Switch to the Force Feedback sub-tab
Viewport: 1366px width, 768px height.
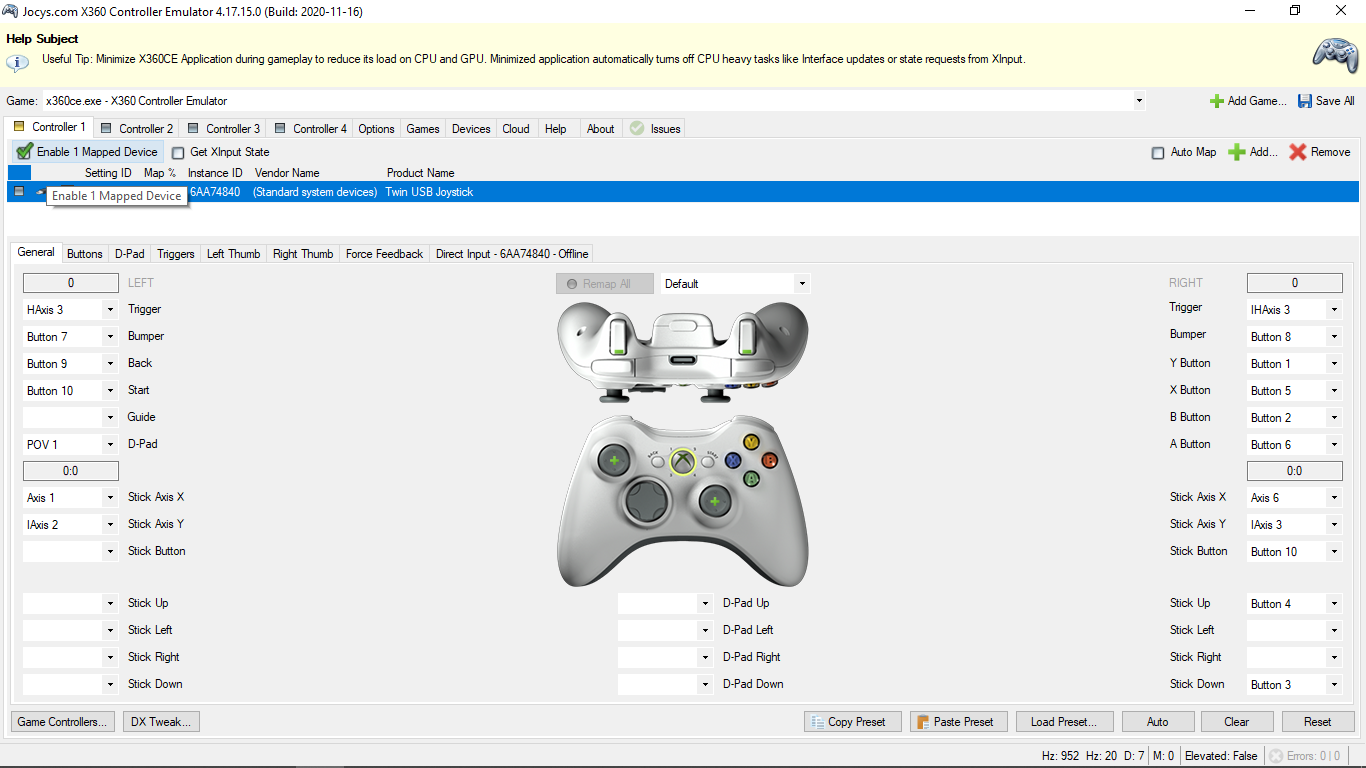click(384, 254)
